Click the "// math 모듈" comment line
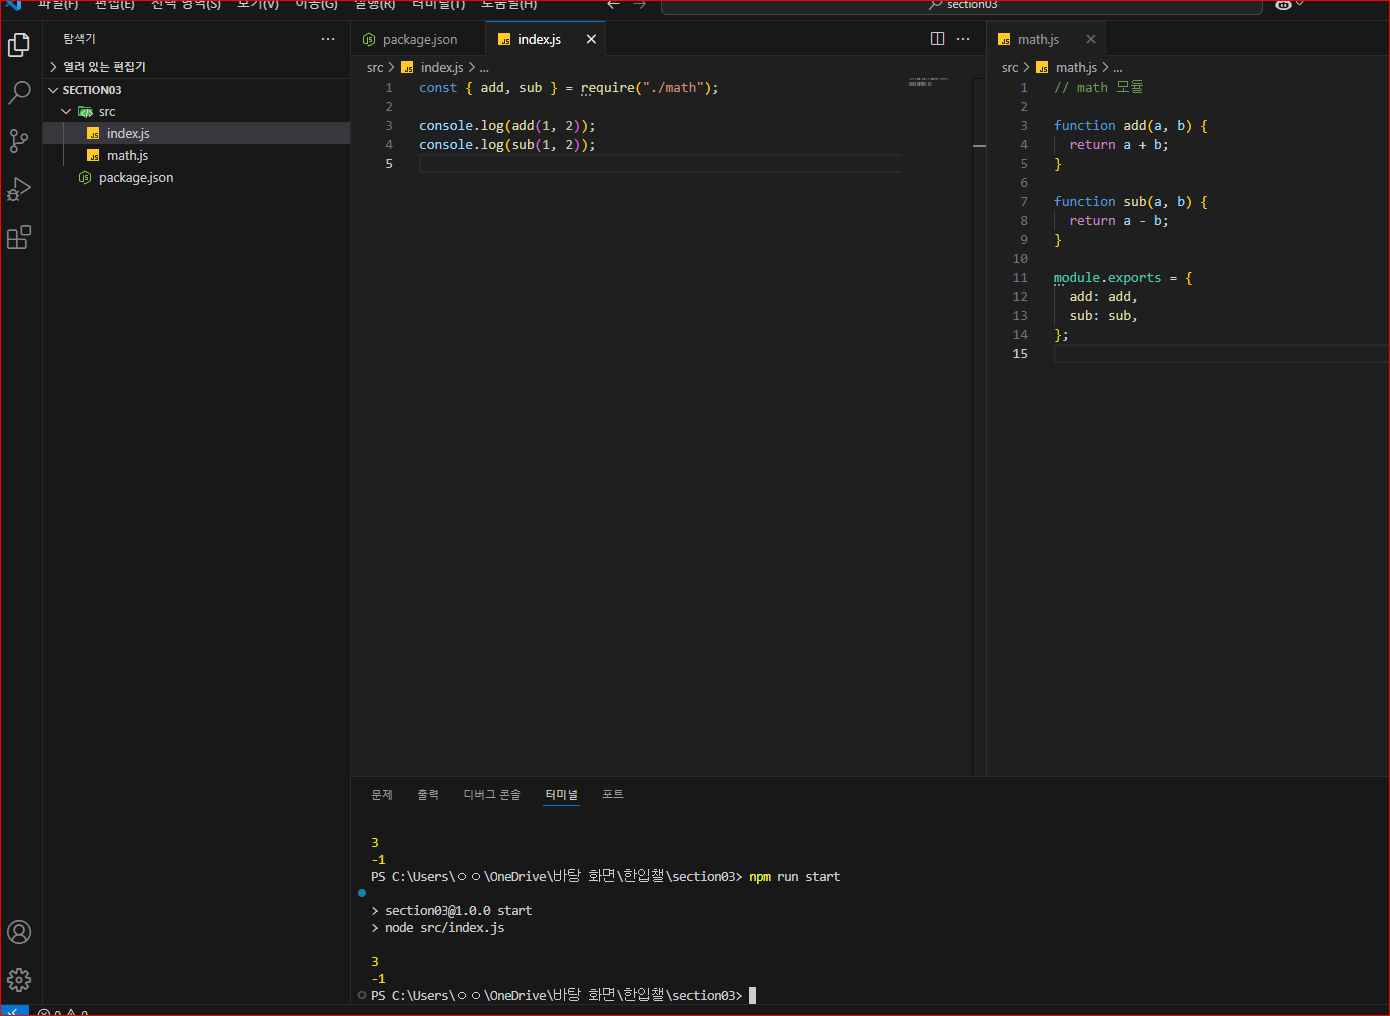 (x=1098, y=88)
